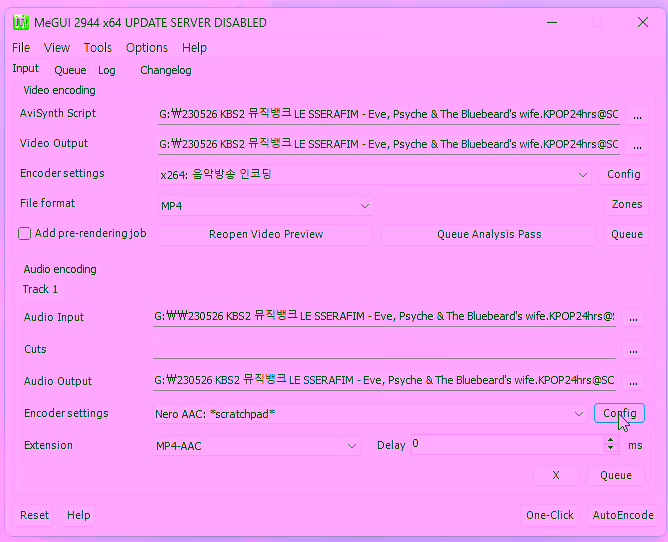The height and width of the screenshot is (542, 668).
Task: Remove audio track with X button
Action: point(556,476)
